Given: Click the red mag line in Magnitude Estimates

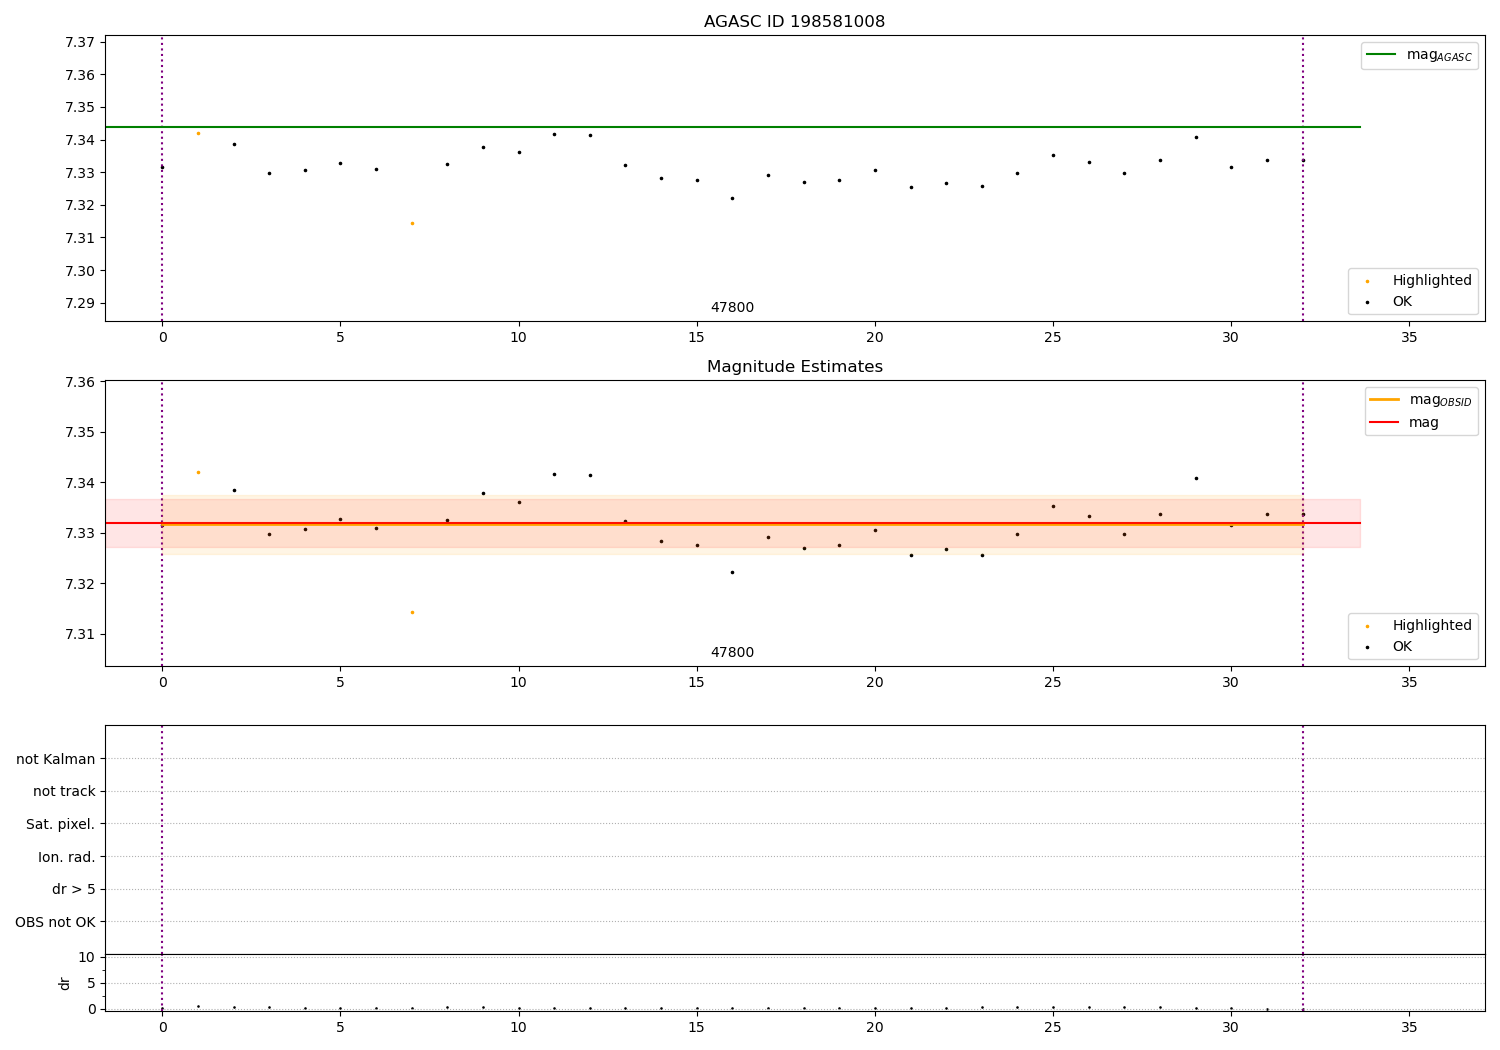Looking at the screenshot, I should click(x=732, y=523).
